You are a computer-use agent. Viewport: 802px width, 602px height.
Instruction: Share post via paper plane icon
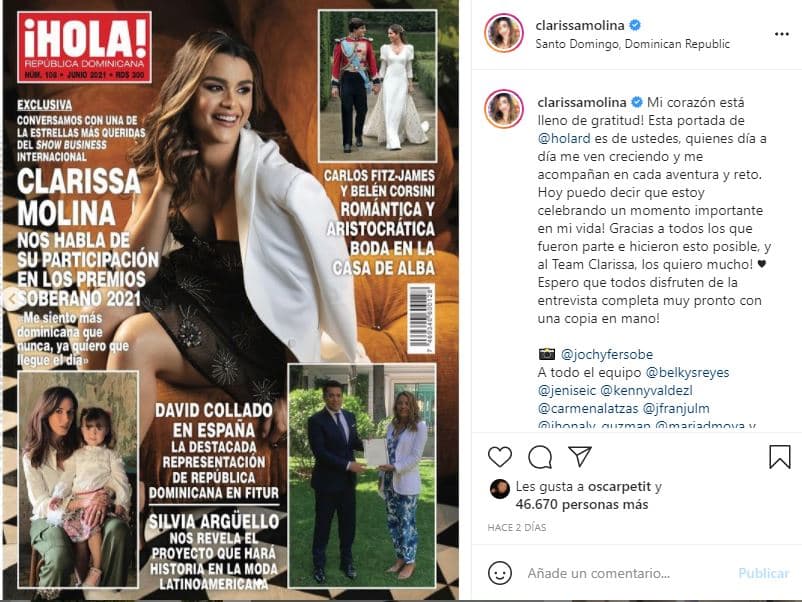(580, 456)
